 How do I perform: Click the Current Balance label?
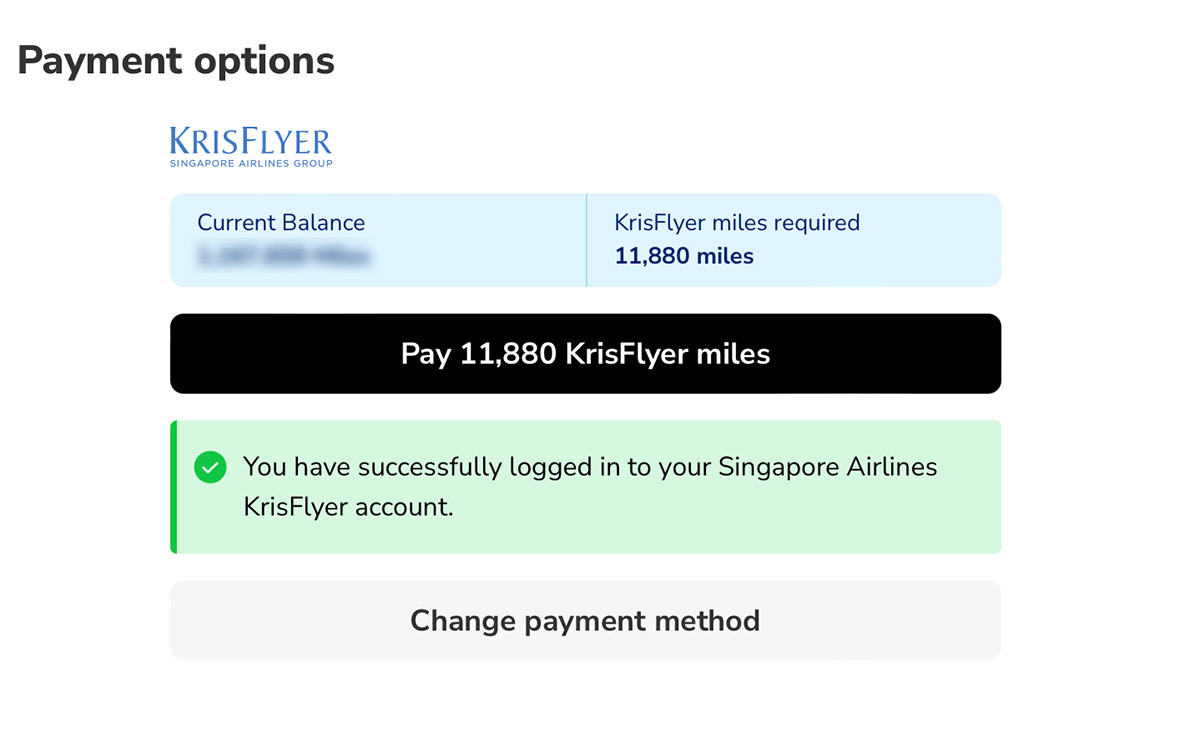pyautogui.click(x=281, y=223)
